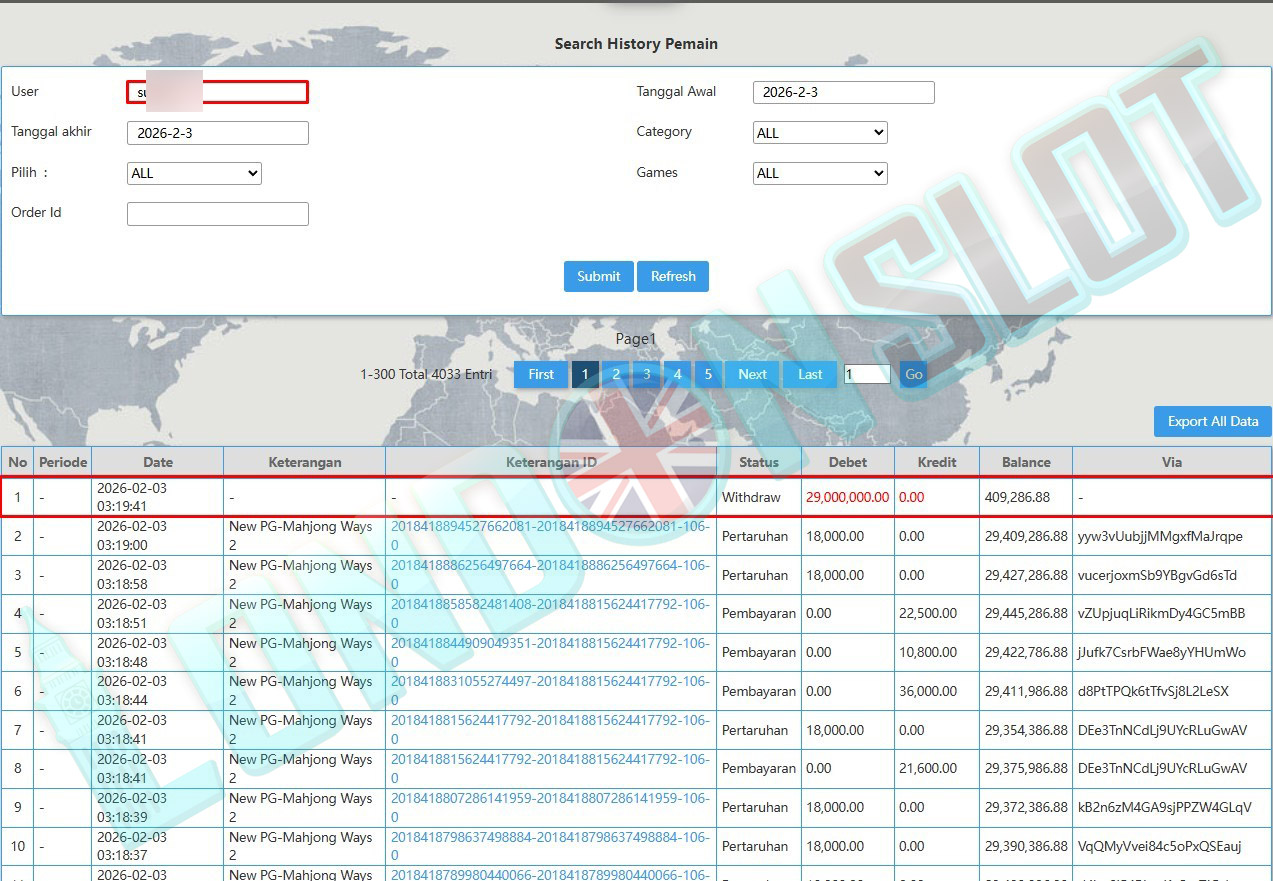
Task: Open the Games dropdown
Action: [x=819, y=173]
